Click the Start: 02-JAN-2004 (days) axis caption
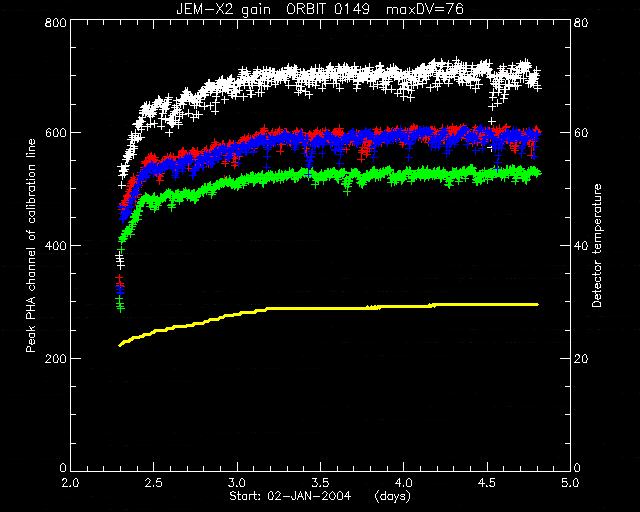The image size is (640, 512). point(320,496)
